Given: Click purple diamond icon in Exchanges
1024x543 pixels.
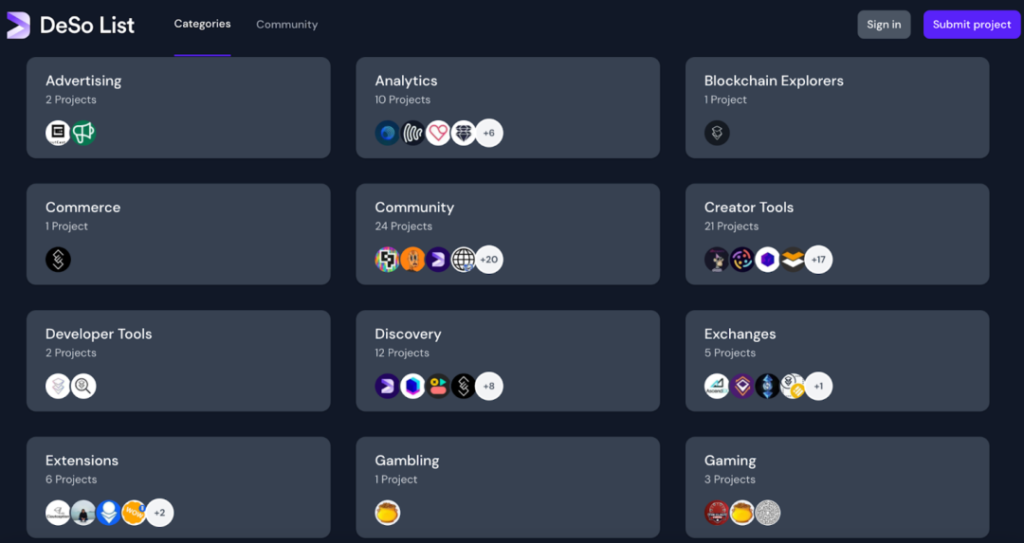Looking at the screenshot, I should (x=743, y=386).
